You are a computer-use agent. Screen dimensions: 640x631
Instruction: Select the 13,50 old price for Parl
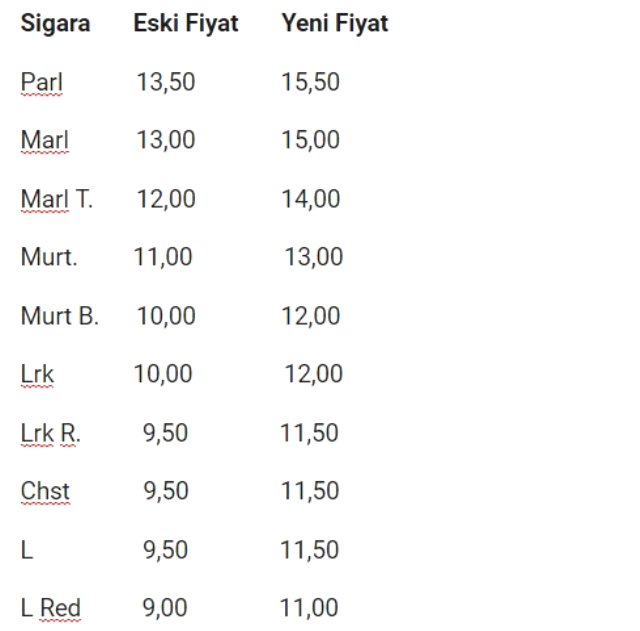point(166,82)
